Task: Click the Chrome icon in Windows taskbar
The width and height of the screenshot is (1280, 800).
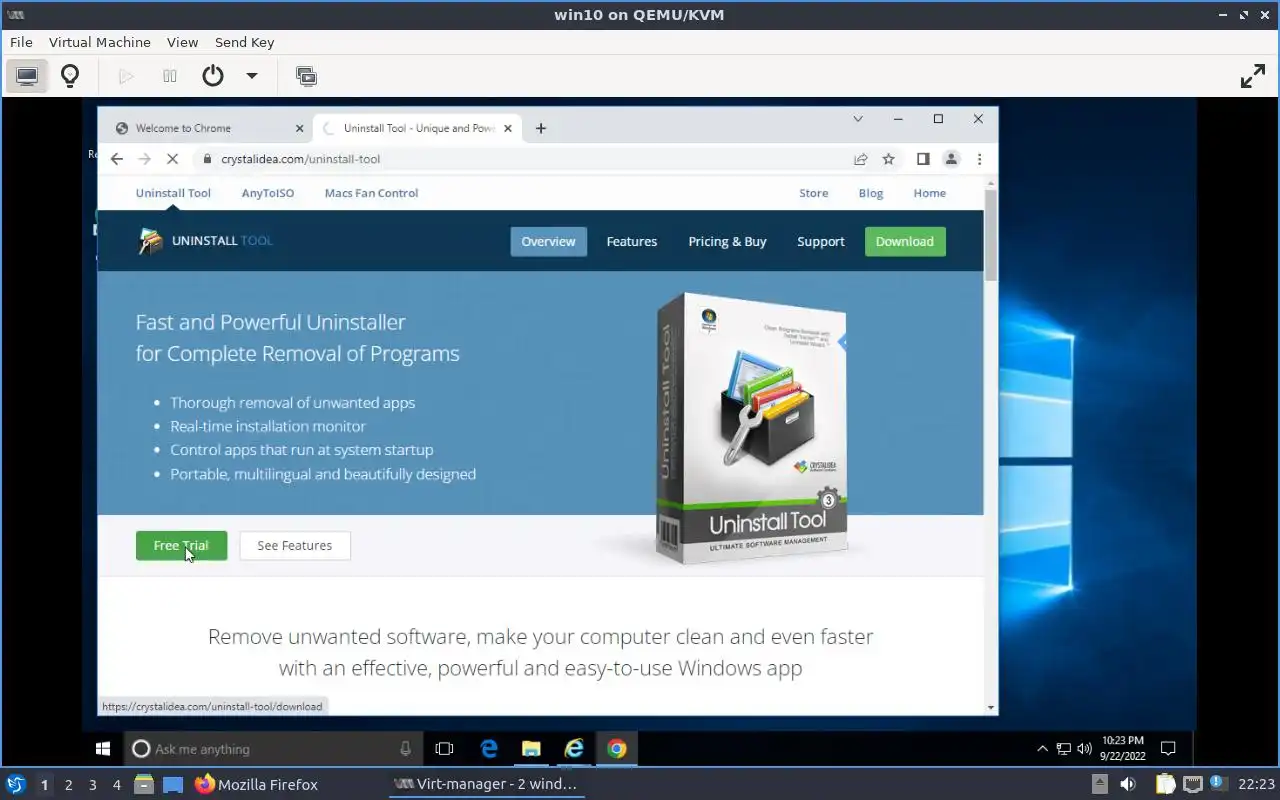Action: click(617, 748)
